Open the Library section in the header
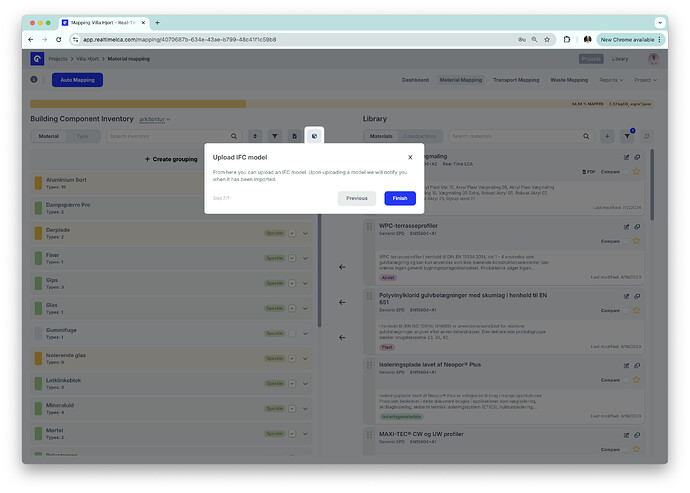 pyautogui.click(x=620, y=59)
